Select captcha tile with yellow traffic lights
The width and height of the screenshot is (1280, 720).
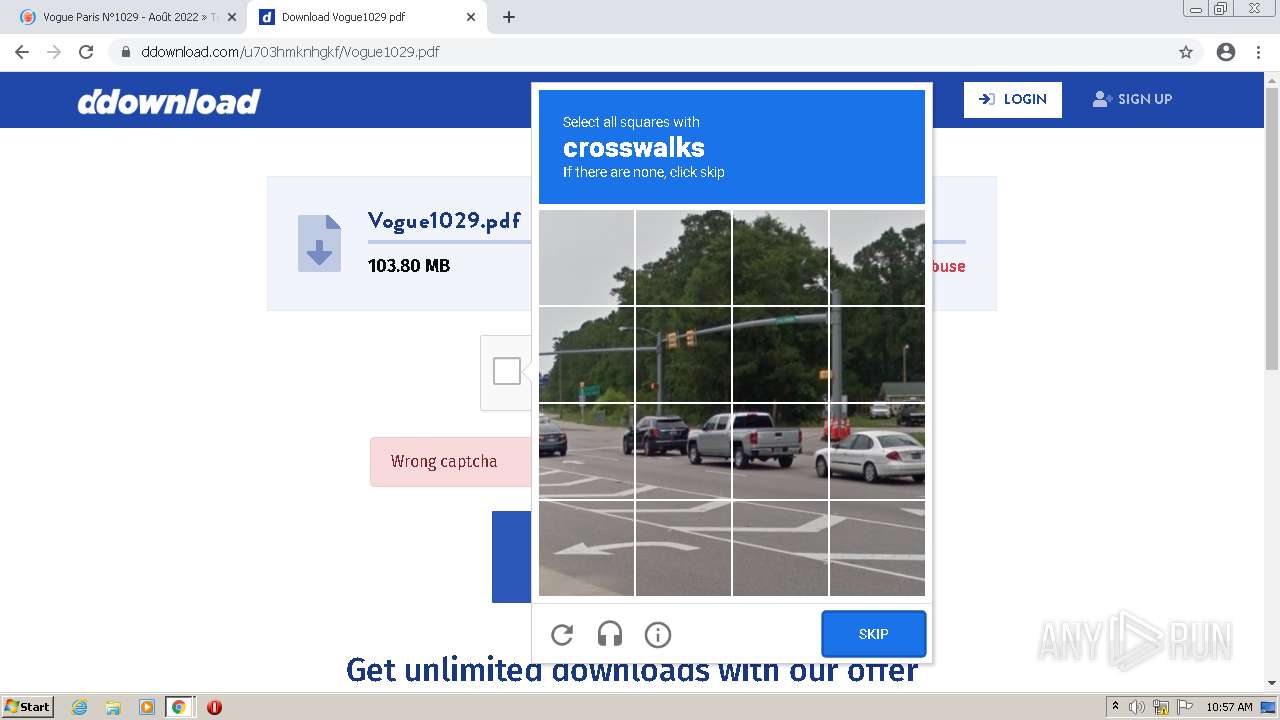click(x=684, y=354)
